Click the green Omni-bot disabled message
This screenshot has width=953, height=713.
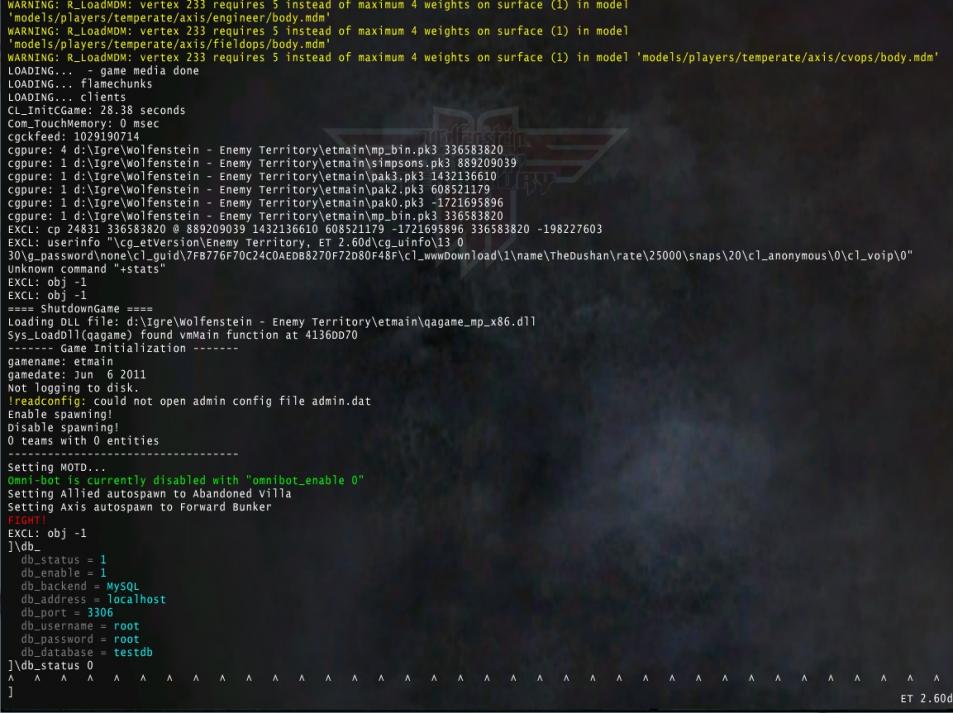[185, 480]
